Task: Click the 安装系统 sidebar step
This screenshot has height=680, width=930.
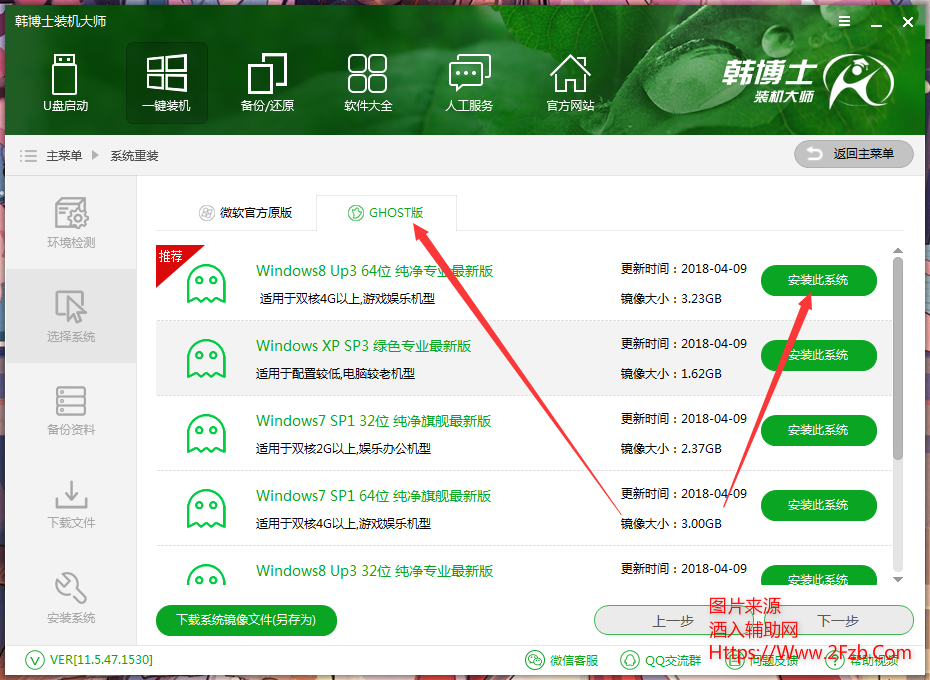Action: (x=71, y=598)
